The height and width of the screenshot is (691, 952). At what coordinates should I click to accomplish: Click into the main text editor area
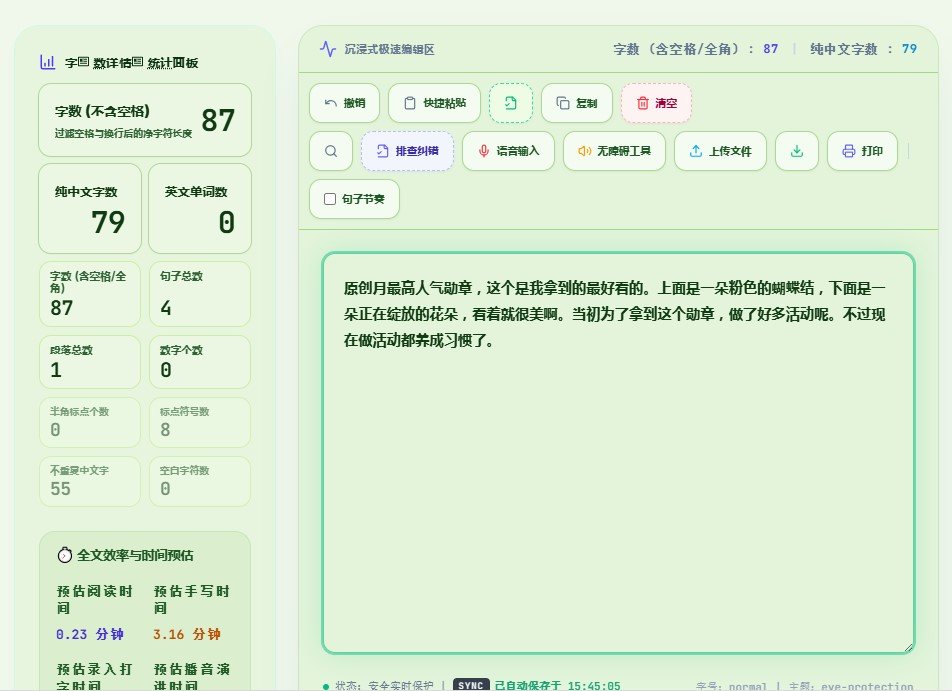pyautogui.click(x=618, y=453)
